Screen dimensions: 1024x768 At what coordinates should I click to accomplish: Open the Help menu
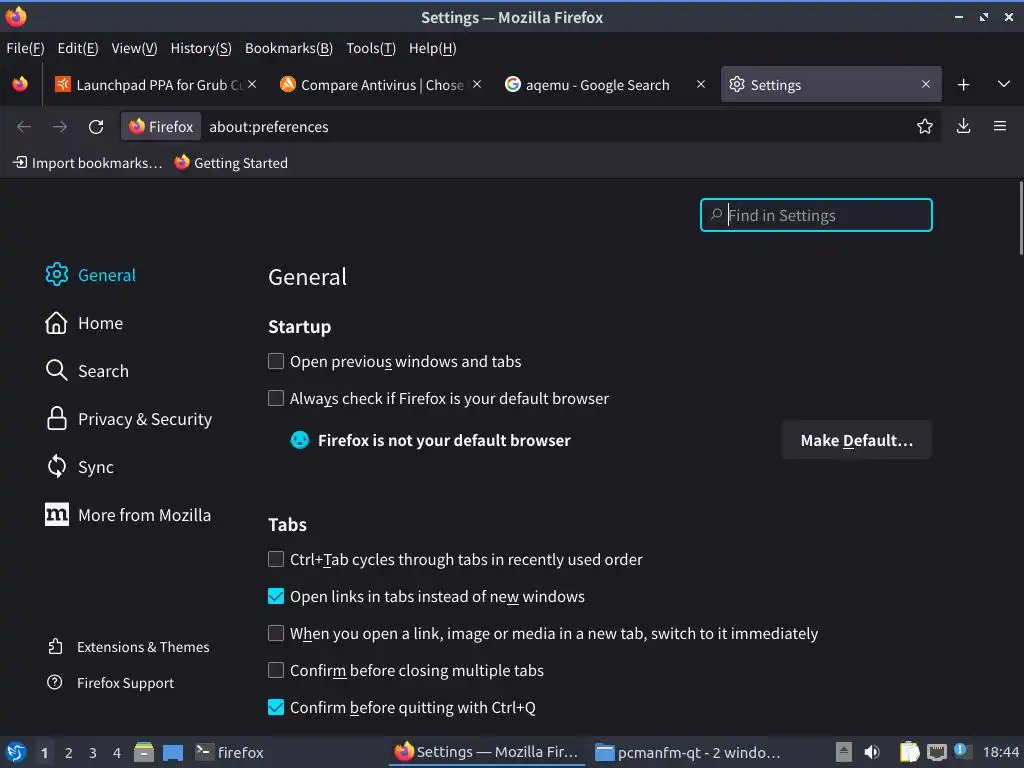point(432,48)
